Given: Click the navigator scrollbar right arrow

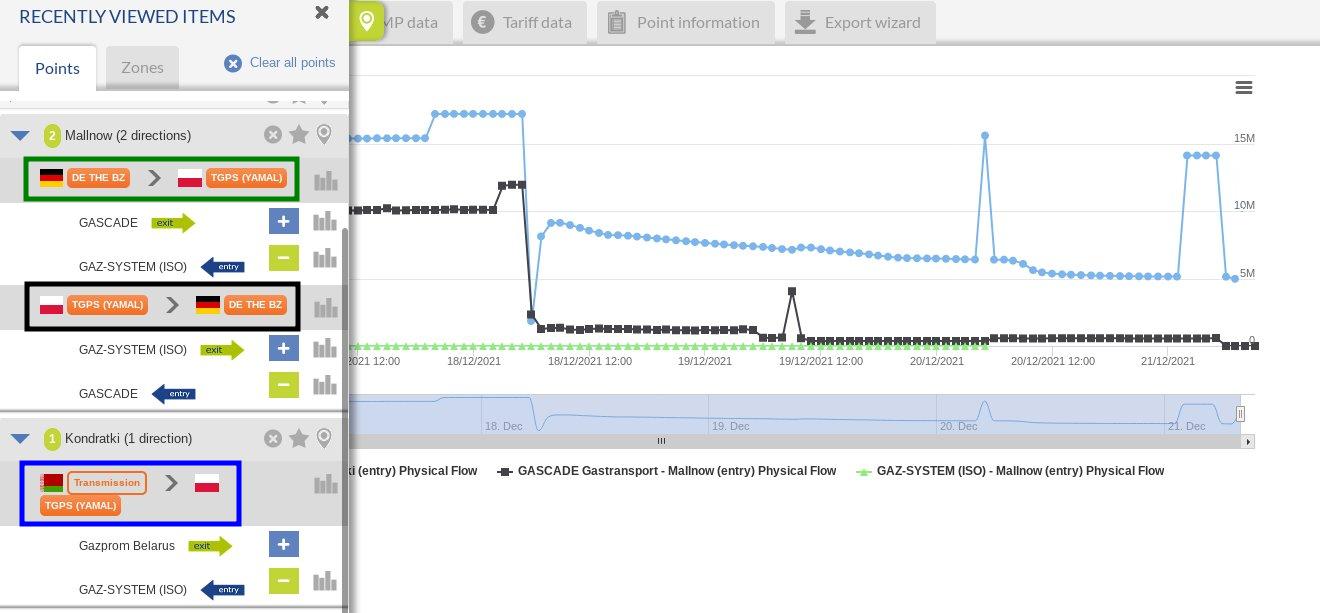Looking at the screenshot, I should 1247,441.
